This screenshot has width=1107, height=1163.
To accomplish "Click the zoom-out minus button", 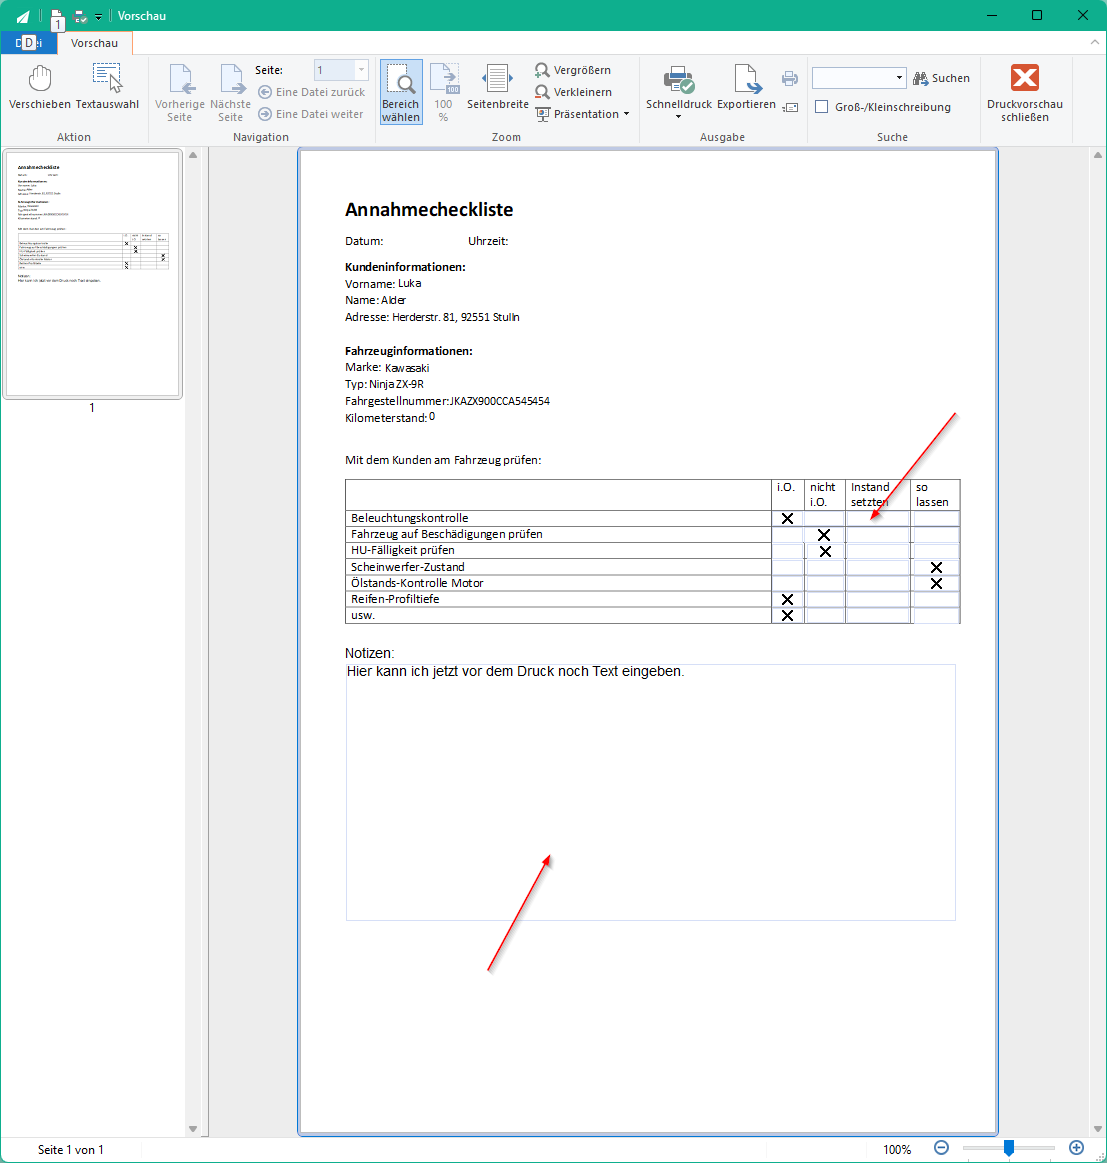I will point(941,1147).
